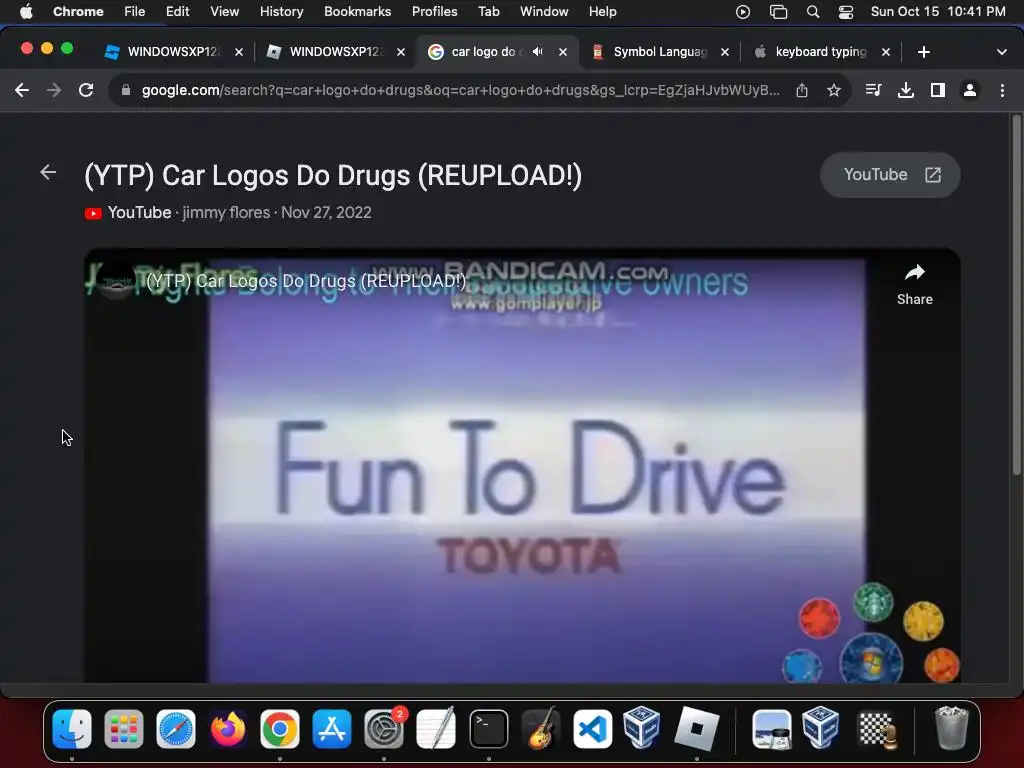Screen dimensions: 1024x768
Task: Open Roblox from the Dock
Action: pos(697,729)
